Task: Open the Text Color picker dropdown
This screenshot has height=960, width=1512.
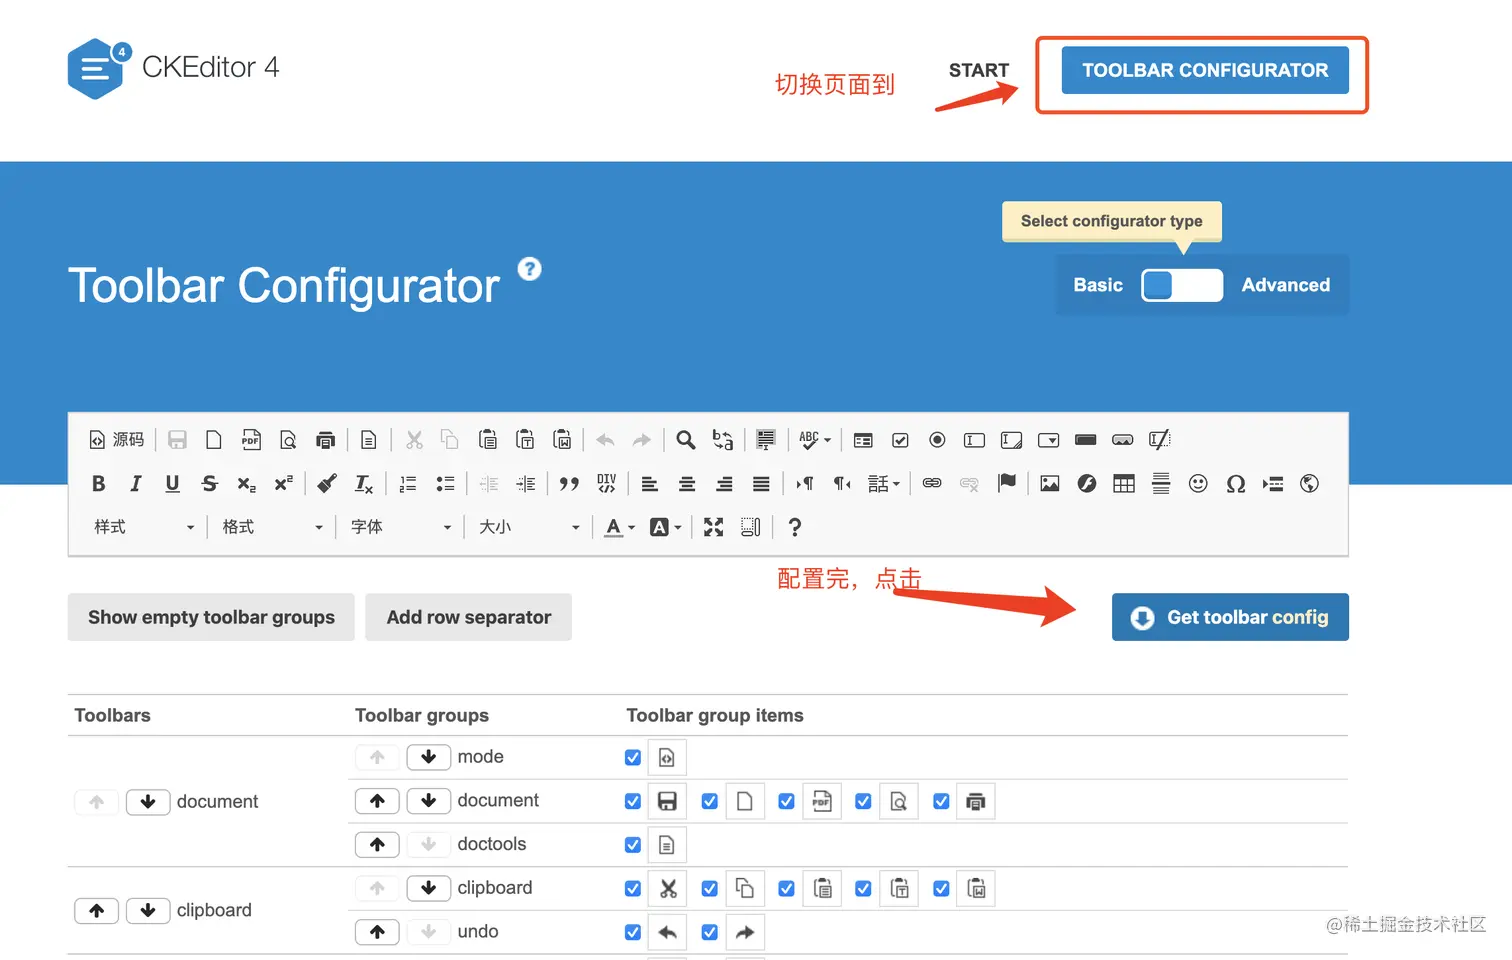Action: (620, 527)
